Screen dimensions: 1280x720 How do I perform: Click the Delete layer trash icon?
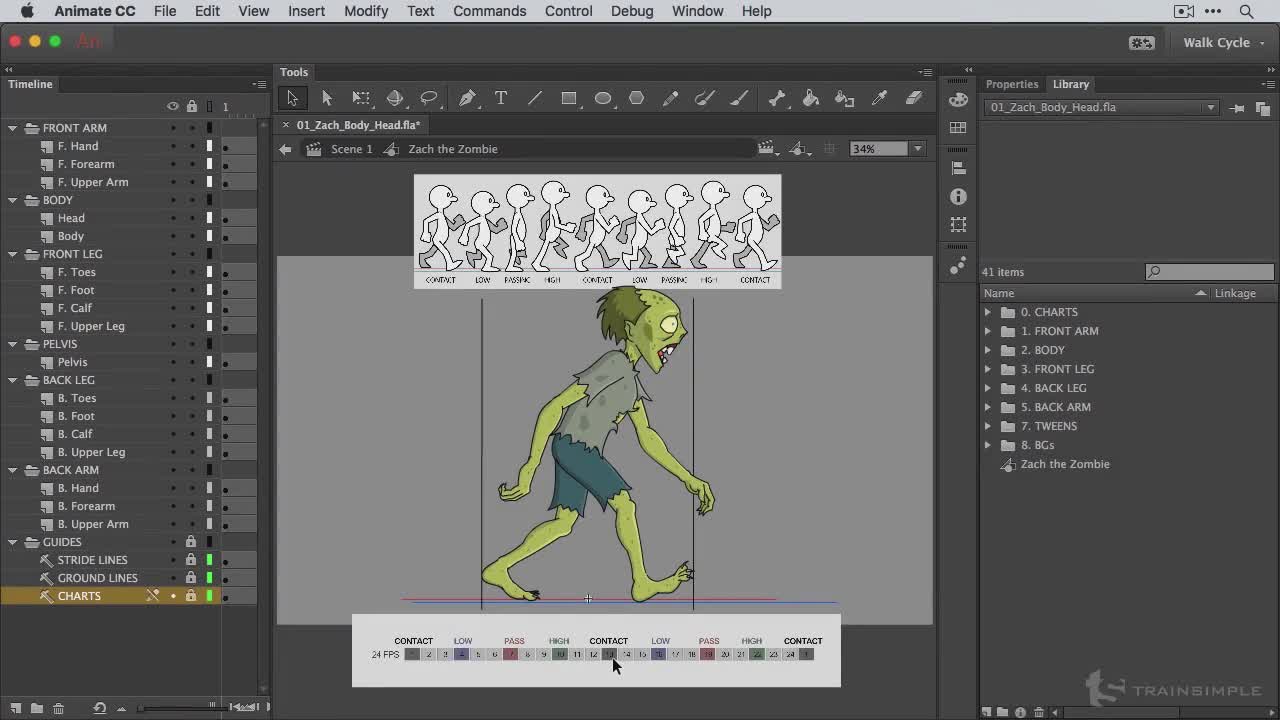(x=58, y=708)
